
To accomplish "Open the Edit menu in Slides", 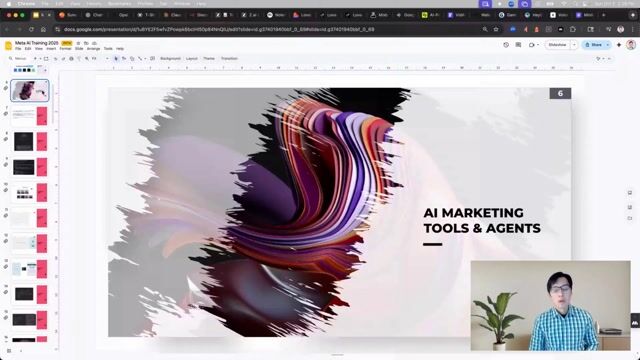I will coord(28,49).
